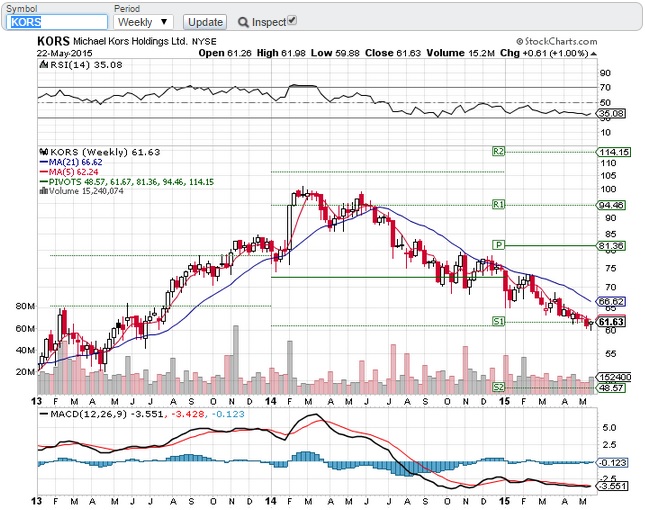Screen dimensions: 645x510
Task: Click the -0.123 histogram value tag
Action: click(612, 463)
